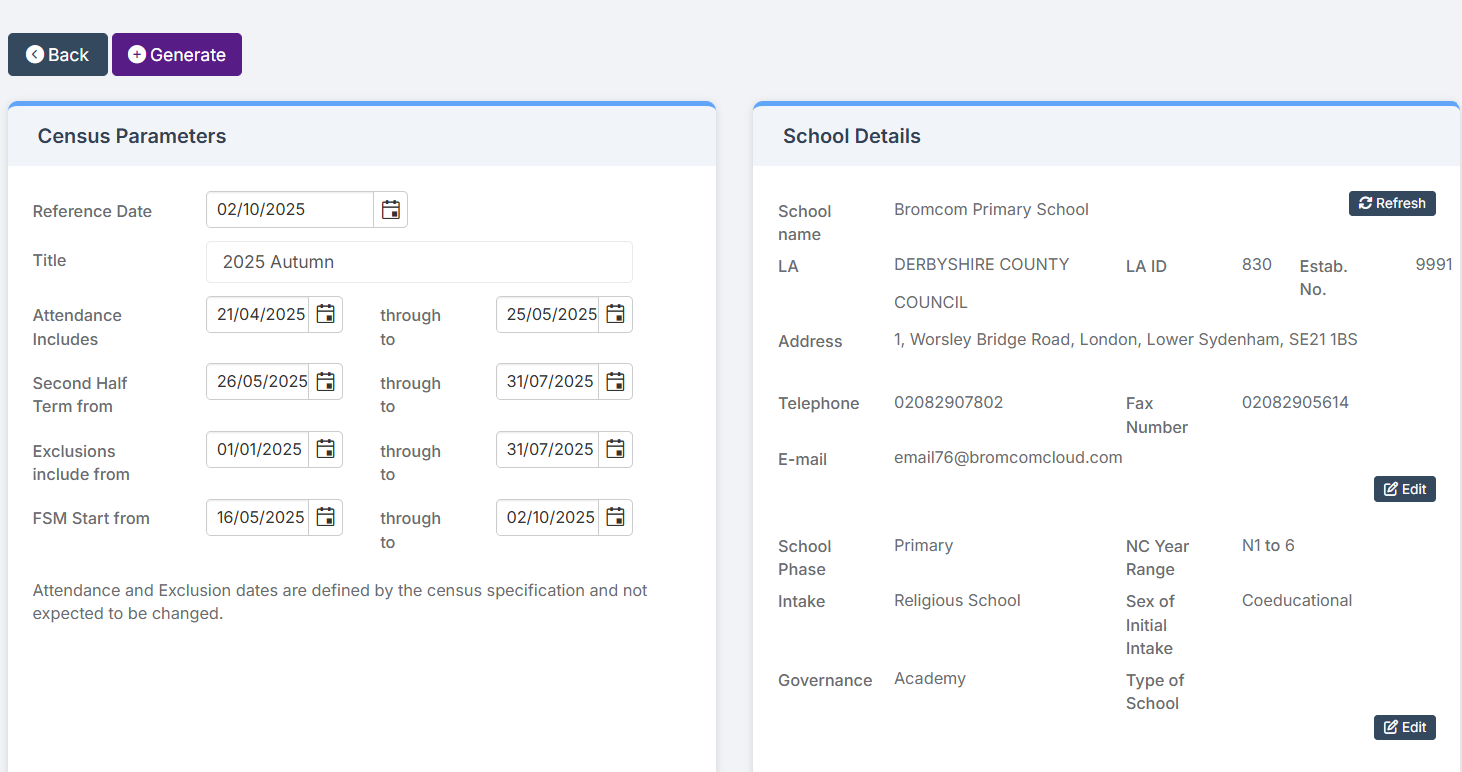The image size is (1462, 772).
Task: Click the 01/01/2025 exclusions start date field
Action: (260, 450)
